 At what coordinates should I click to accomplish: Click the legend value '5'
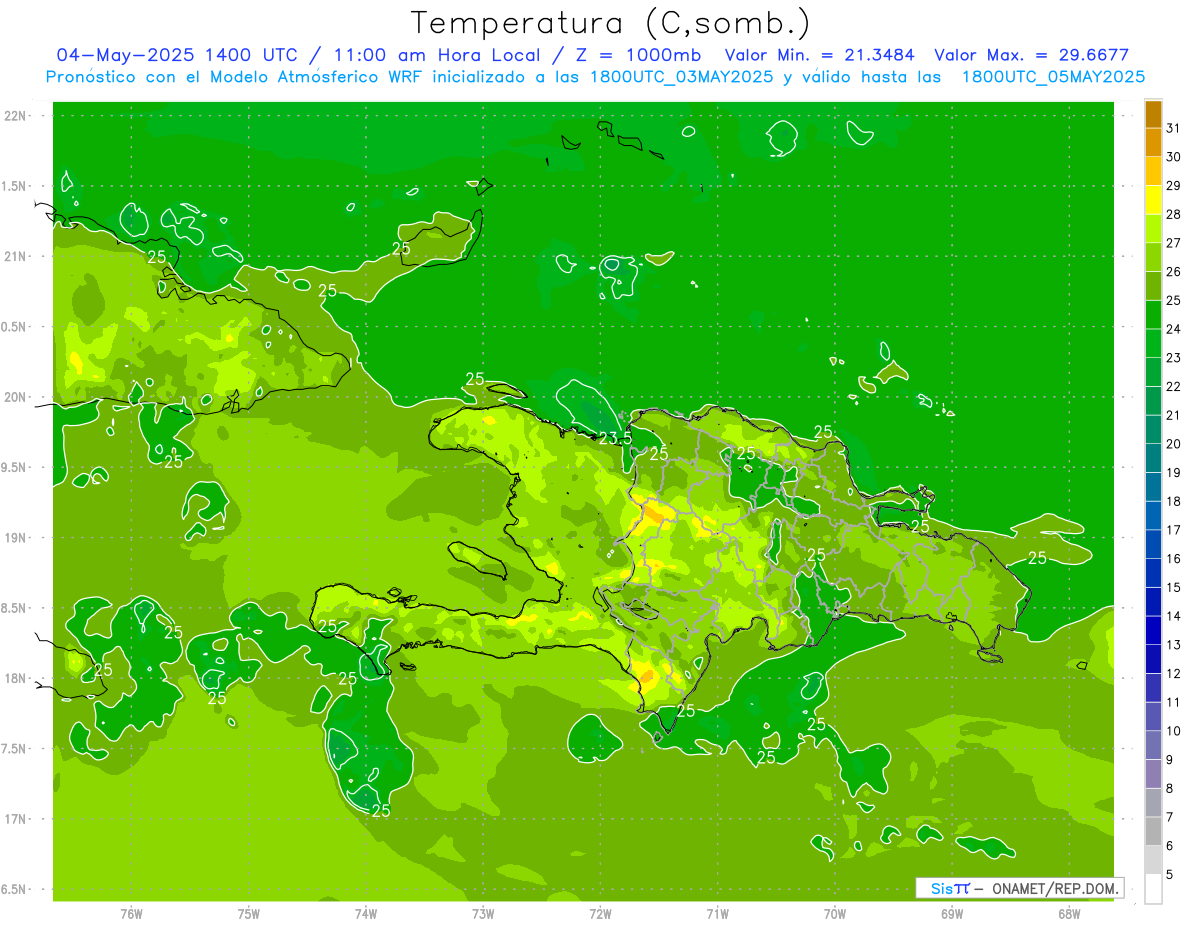tap(1170, 875)
